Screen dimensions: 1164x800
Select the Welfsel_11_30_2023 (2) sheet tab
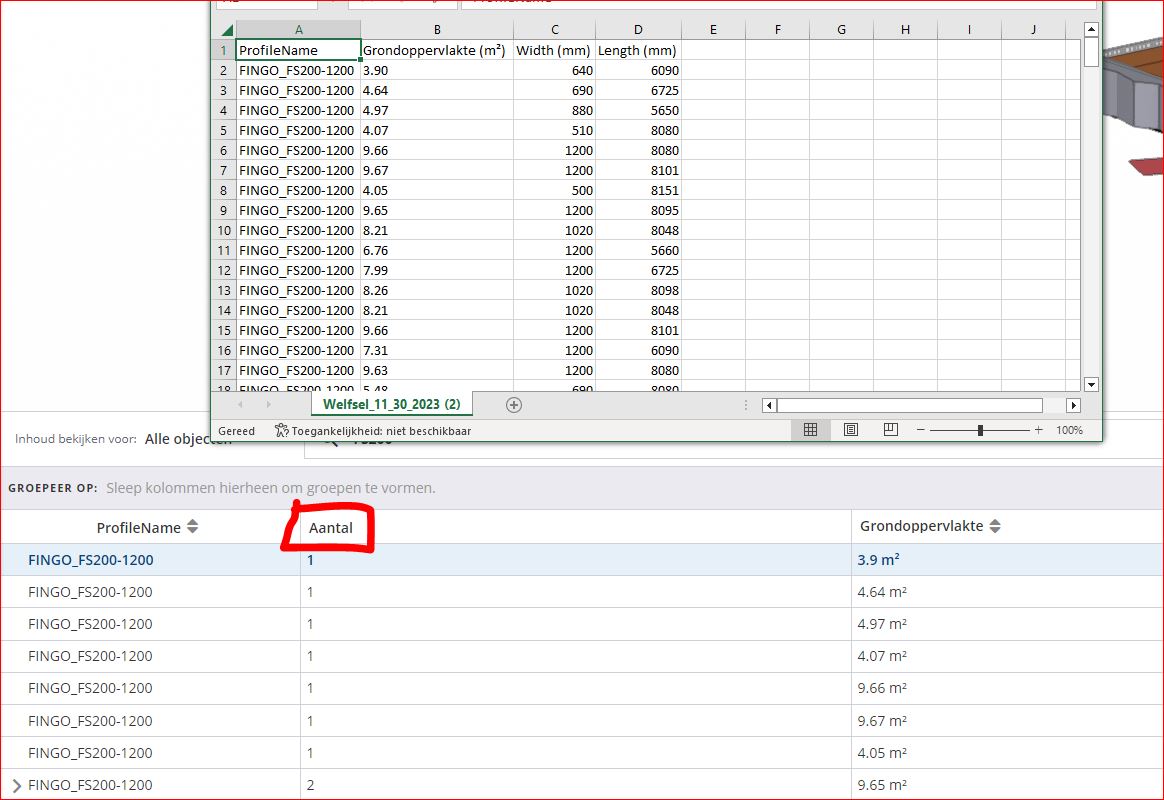click(391, 404)
